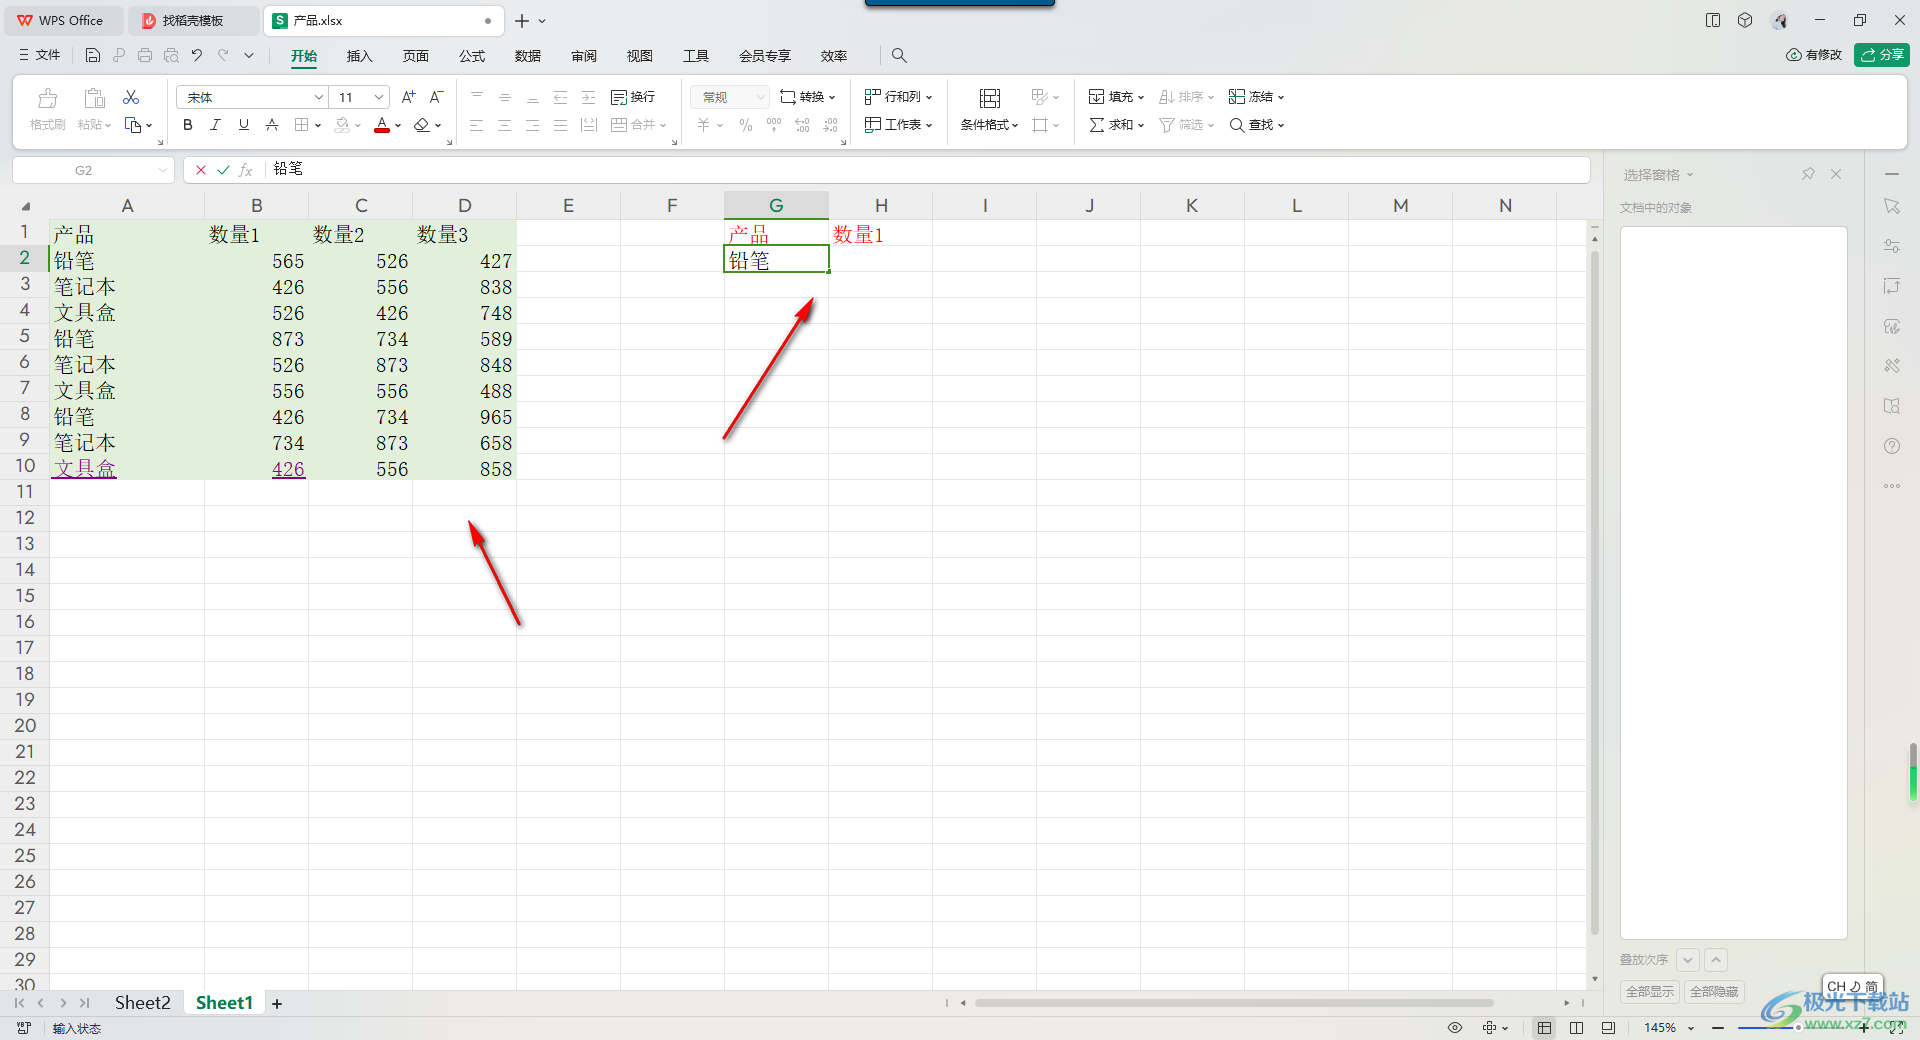Open new tab with plus button

coord(522,20)
